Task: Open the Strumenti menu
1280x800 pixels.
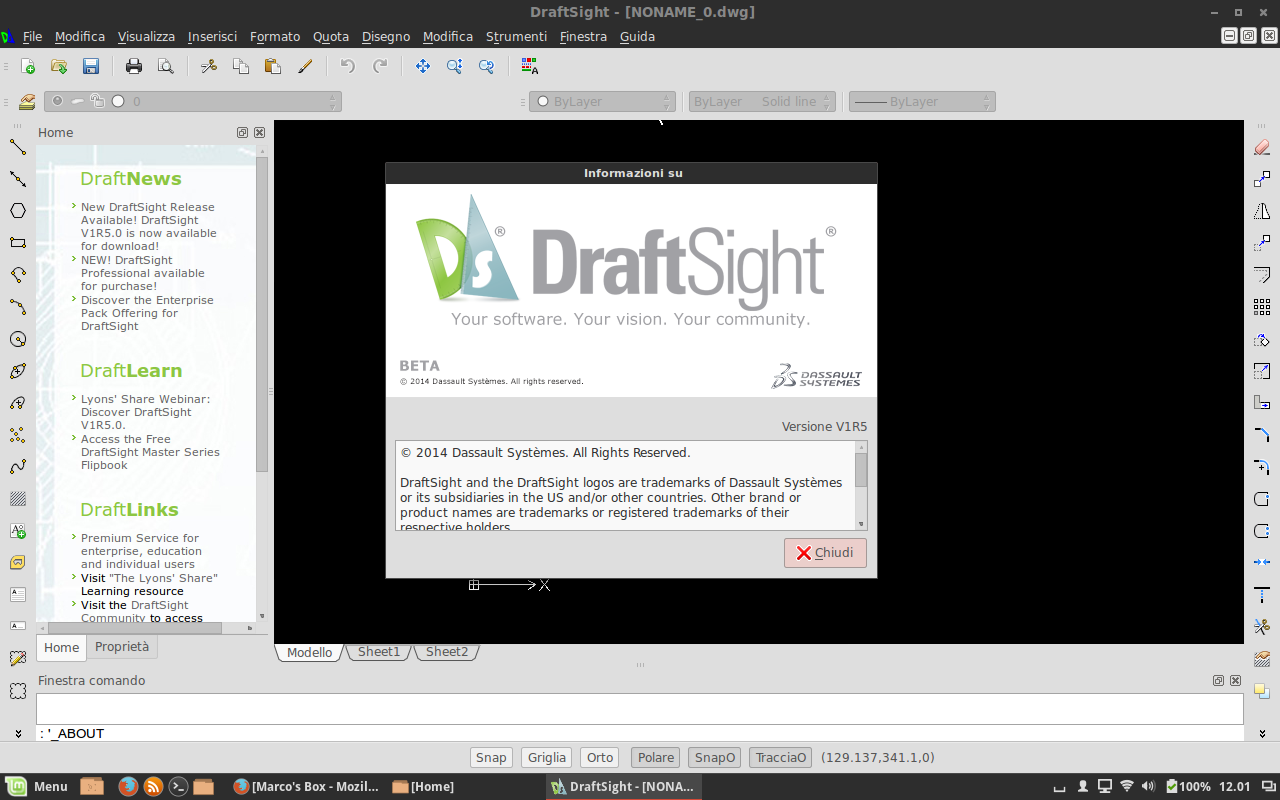Action: point(516,36)
